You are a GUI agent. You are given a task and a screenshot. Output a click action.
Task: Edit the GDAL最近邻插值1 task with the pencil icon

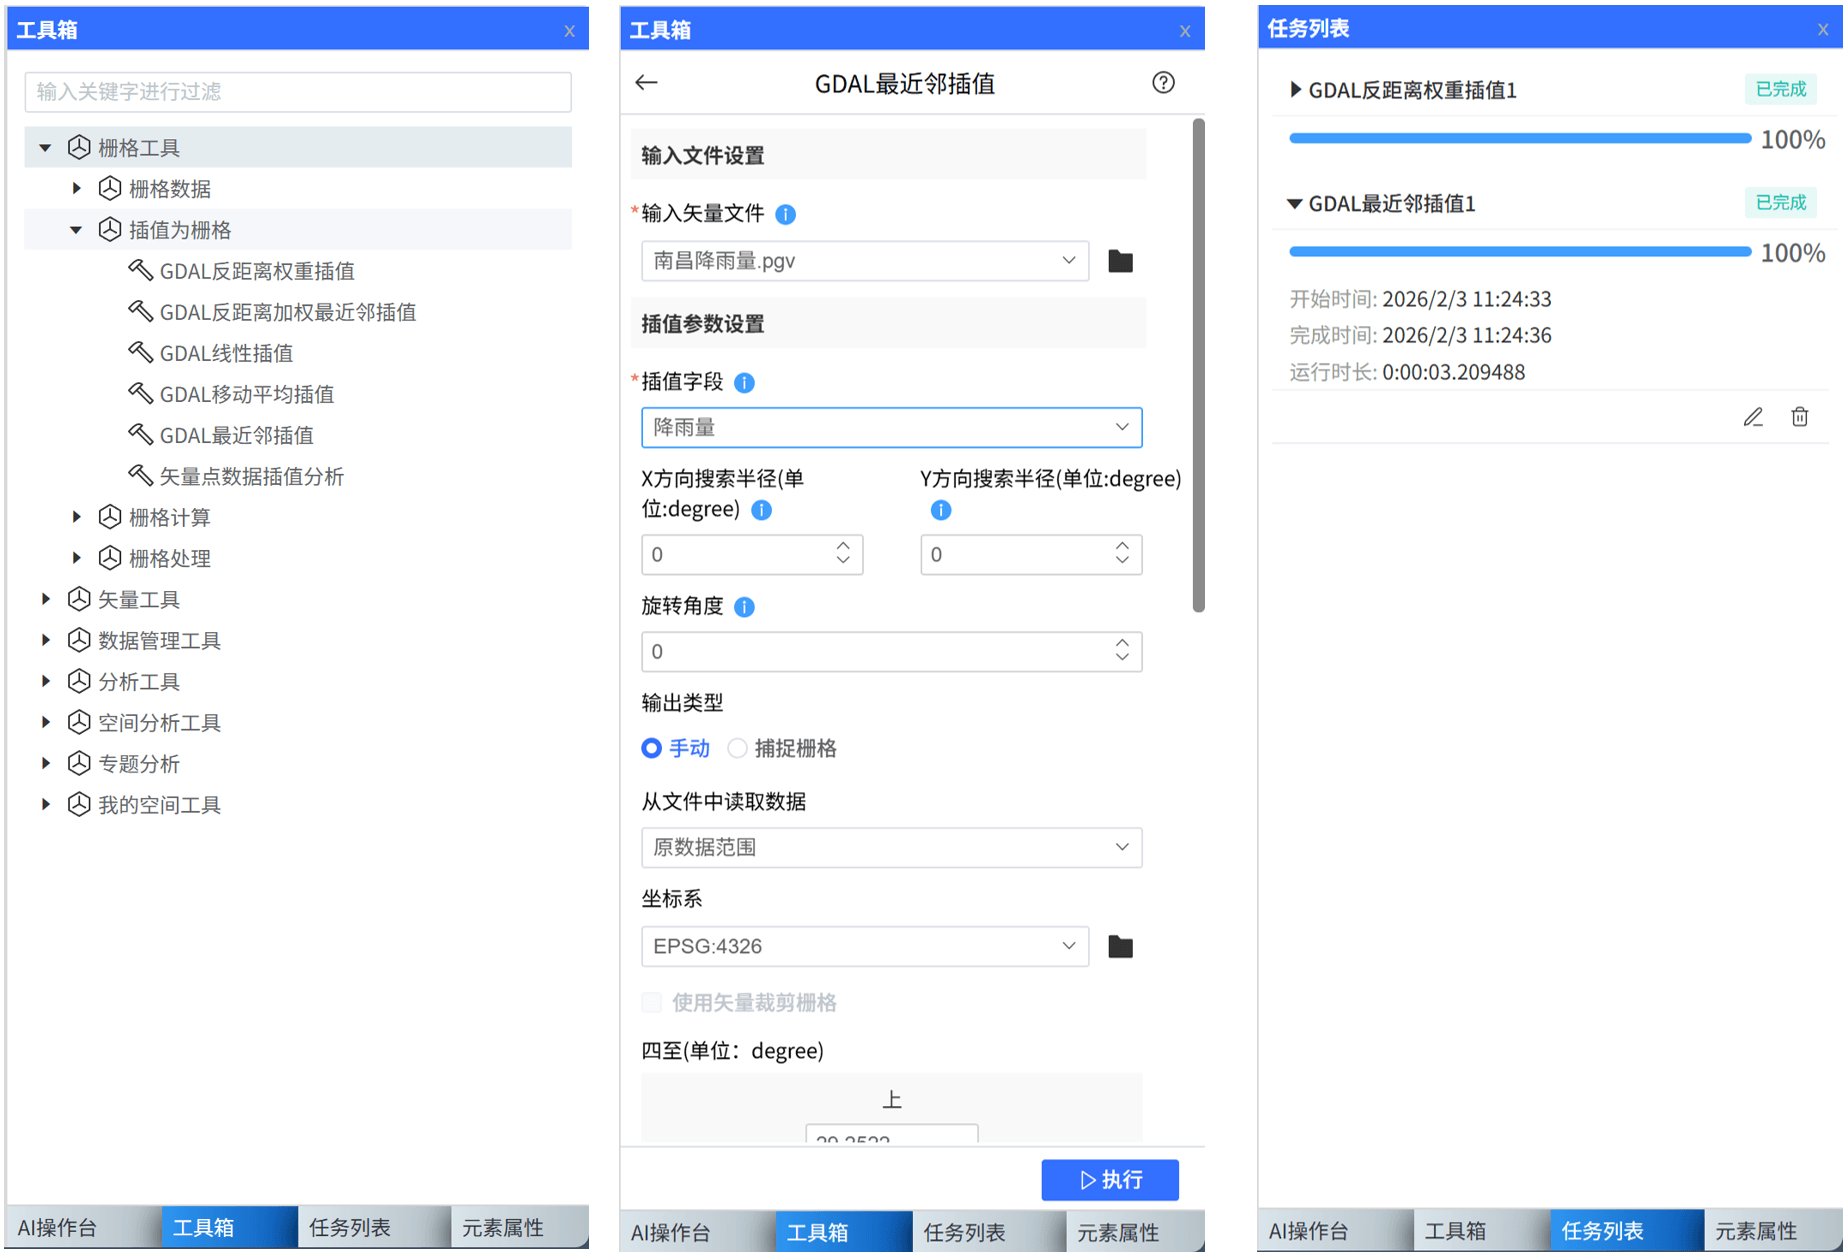(x=1753, y=417)
